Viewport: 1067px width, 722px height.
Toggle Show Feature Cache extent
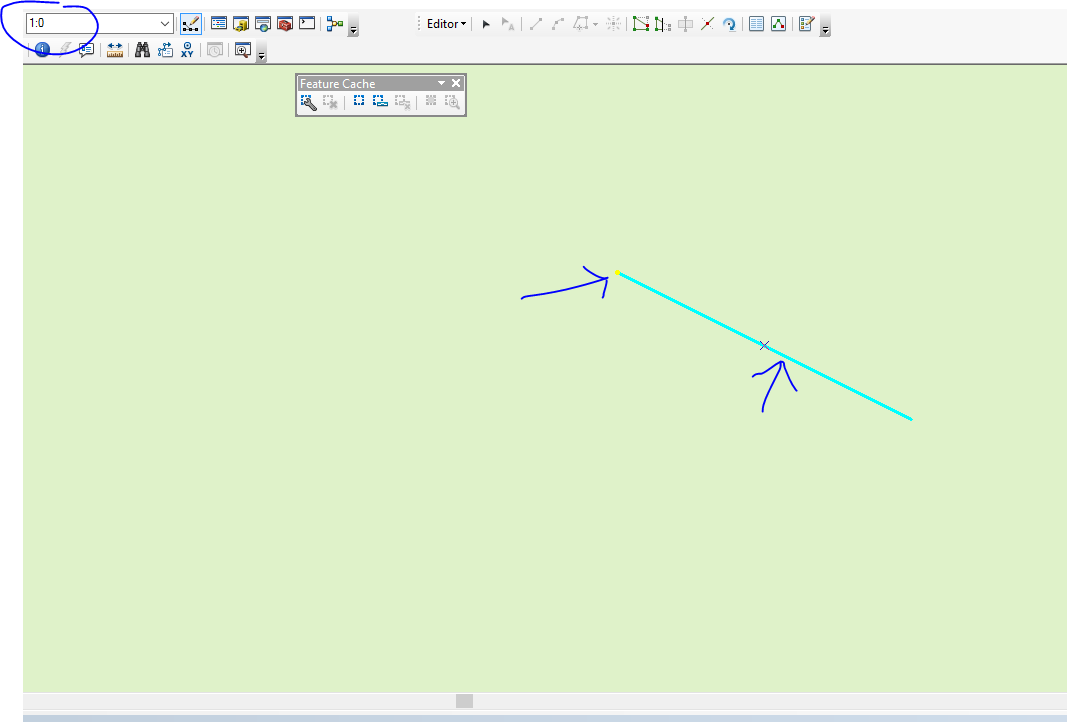click(431, 102)
